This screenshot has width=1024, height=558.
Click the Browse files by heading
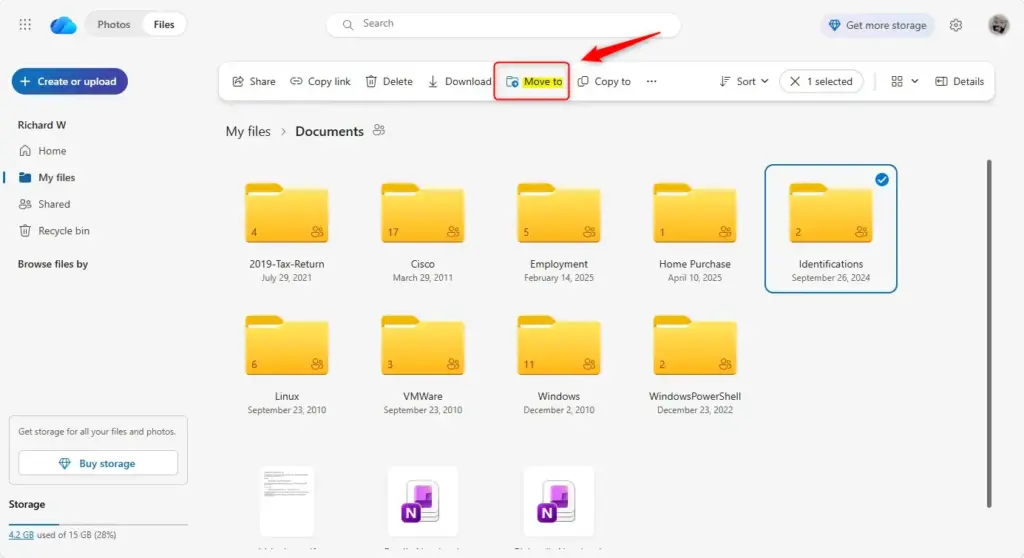(53, 264)
